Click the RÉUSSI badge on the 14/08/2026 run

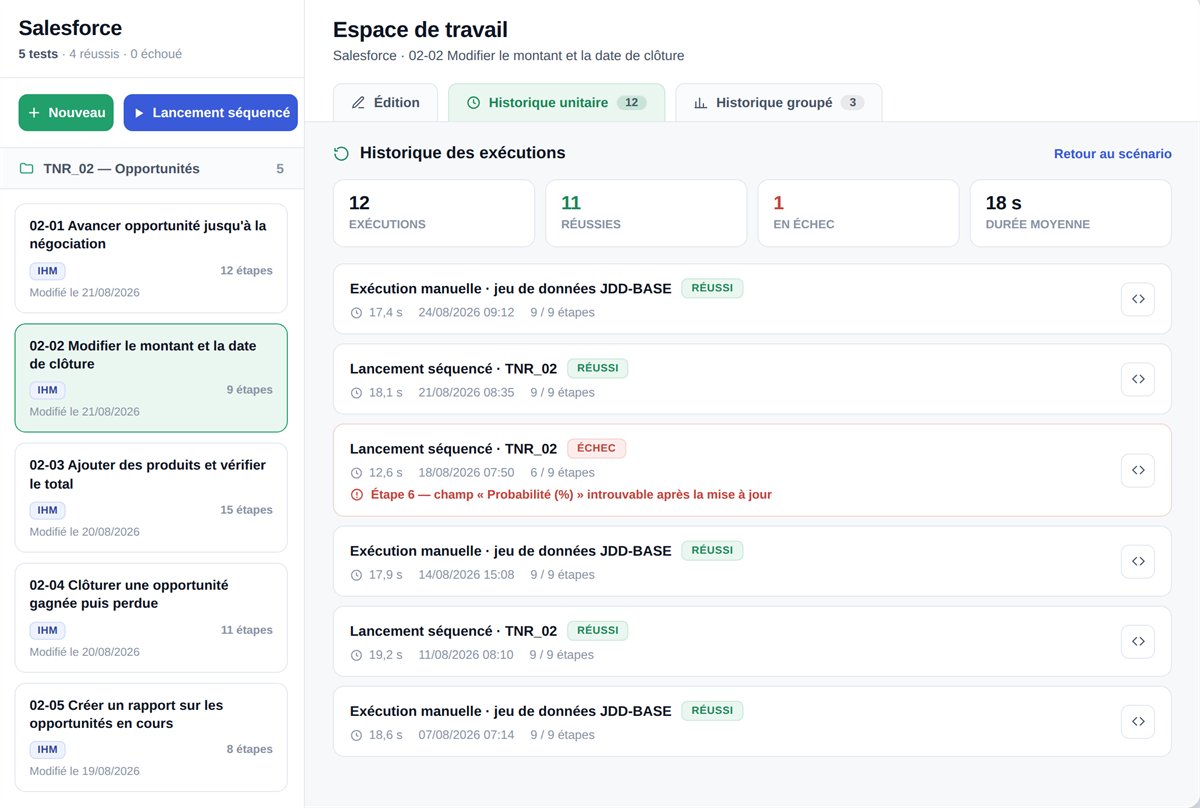point(712,550)
